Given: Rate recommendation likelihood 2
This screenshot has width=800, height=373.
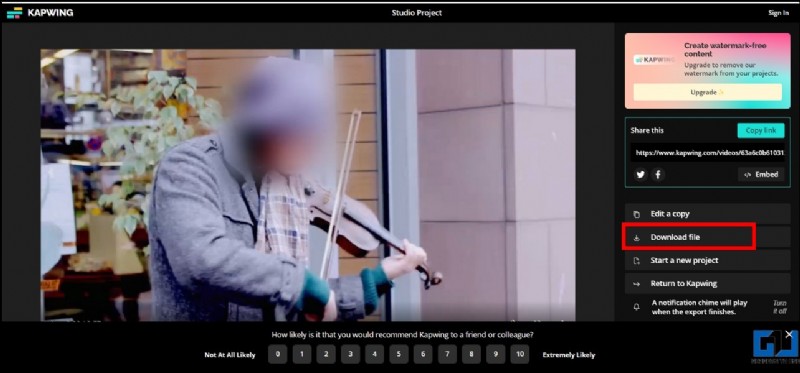Looking at the screenshot, I should [326, 354].
